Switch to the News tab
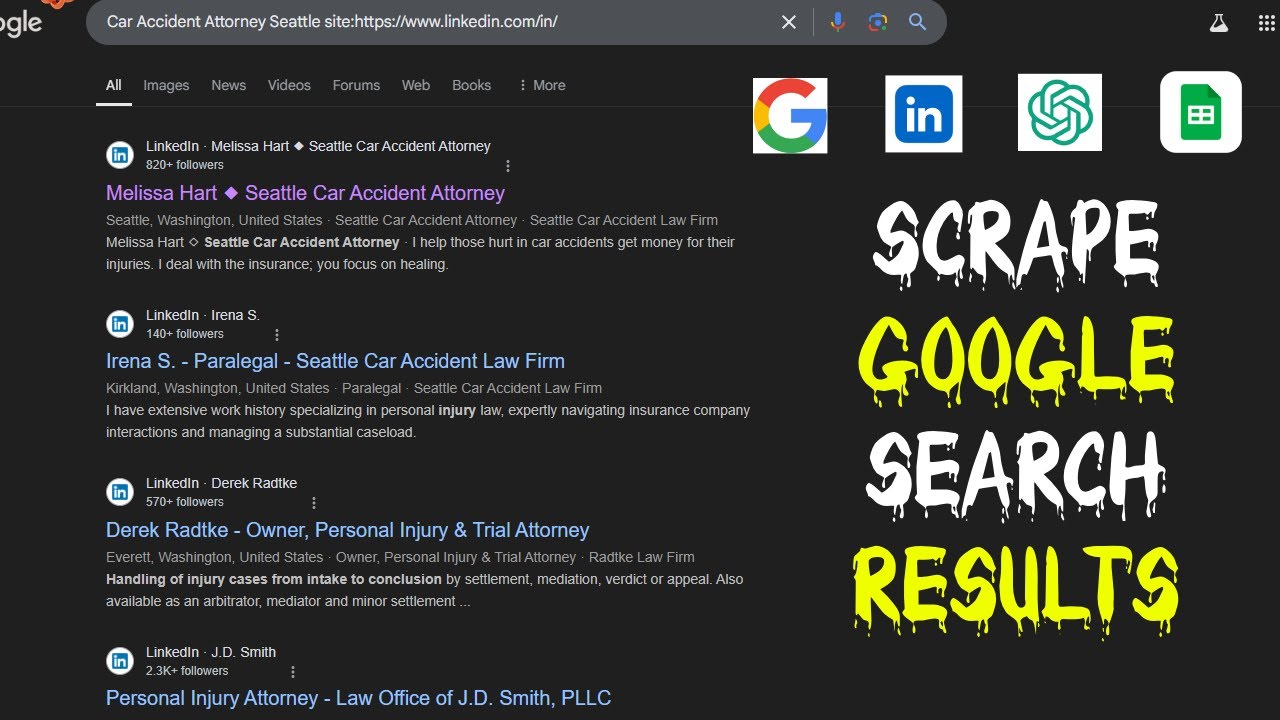 (228, 85)
